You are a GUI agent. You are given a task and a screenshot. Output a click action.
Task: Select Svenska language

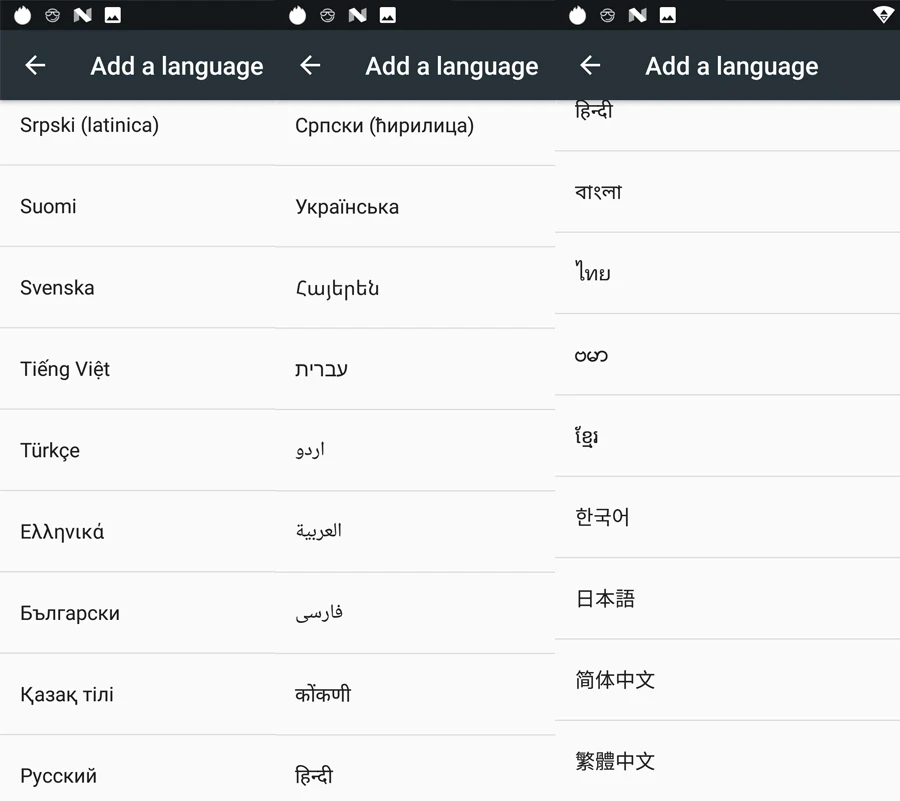point(138,288)
